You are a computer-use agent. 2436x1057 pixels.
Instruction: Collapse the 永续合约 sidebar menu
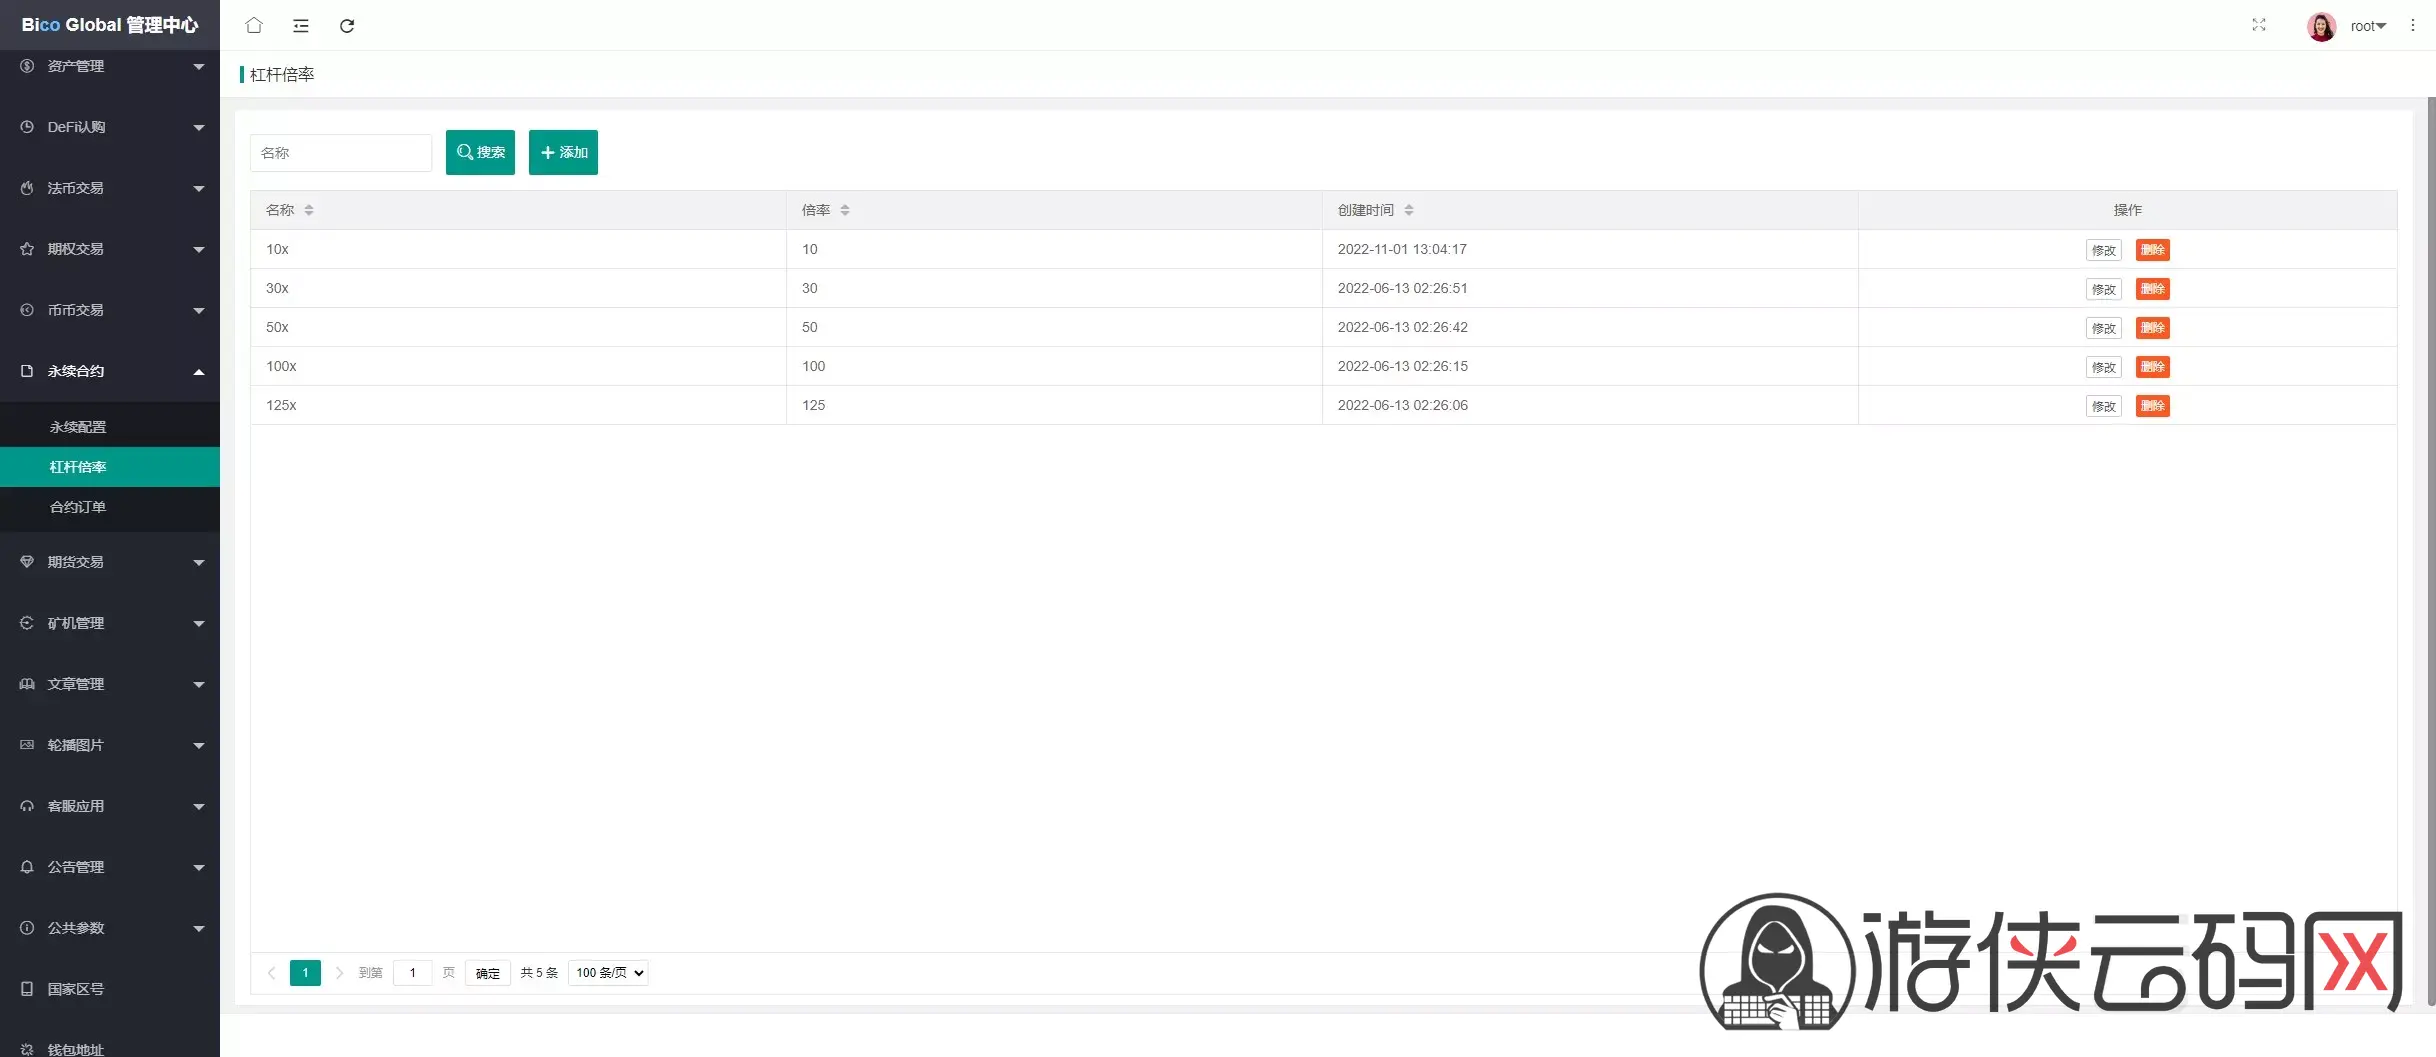click(x=110, y=371)
